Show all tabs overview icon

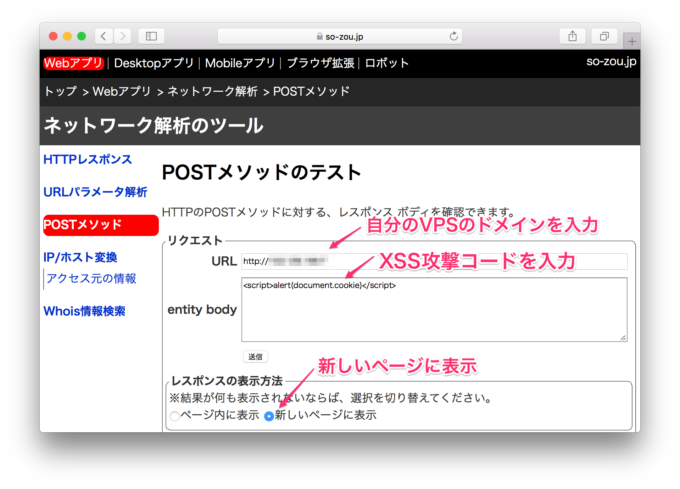tap(604, 36)
